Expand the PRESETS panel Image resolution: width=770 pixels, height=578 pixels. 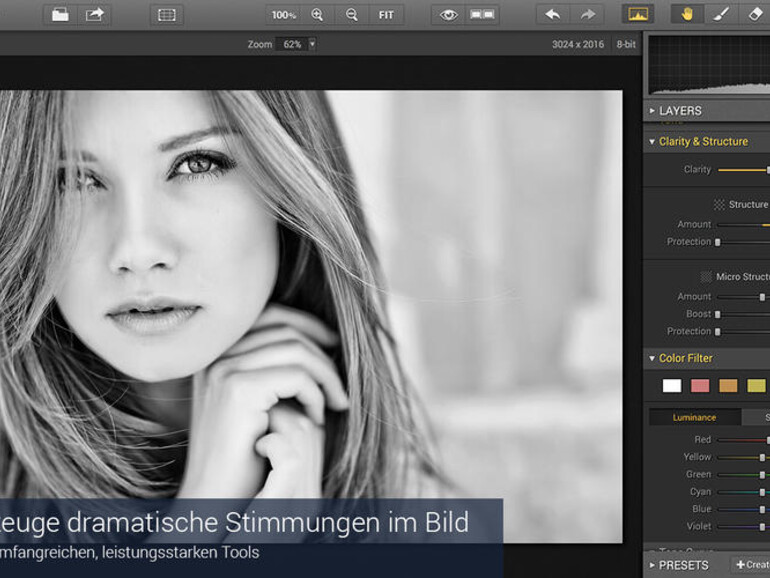[x=683, y=565]
